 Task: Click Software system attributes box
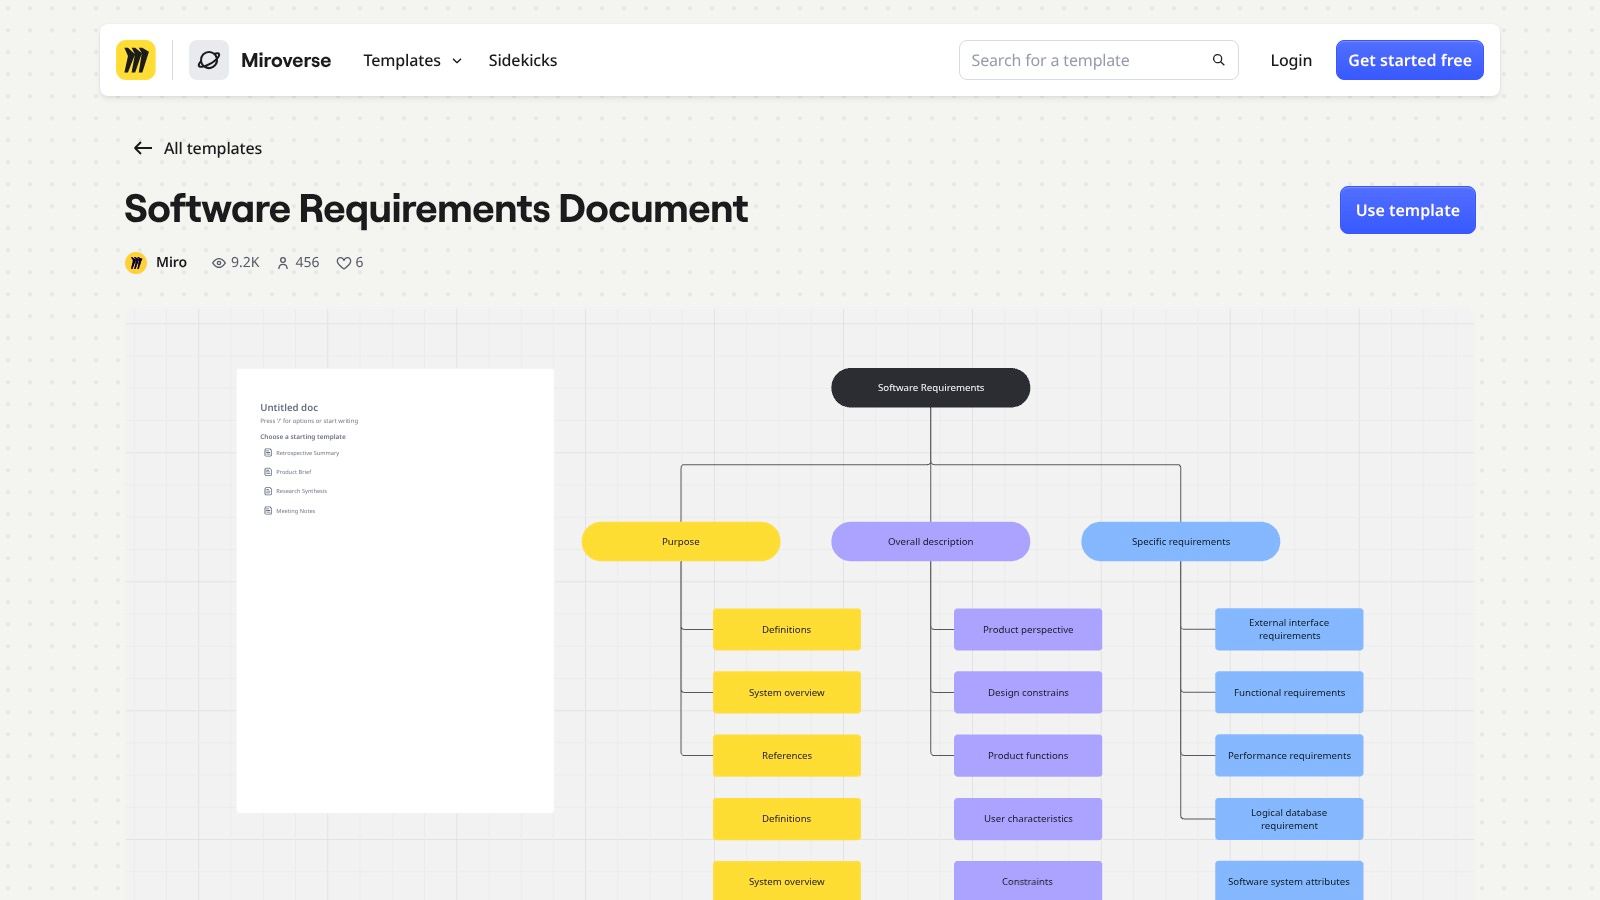[x=1289, y=881]
